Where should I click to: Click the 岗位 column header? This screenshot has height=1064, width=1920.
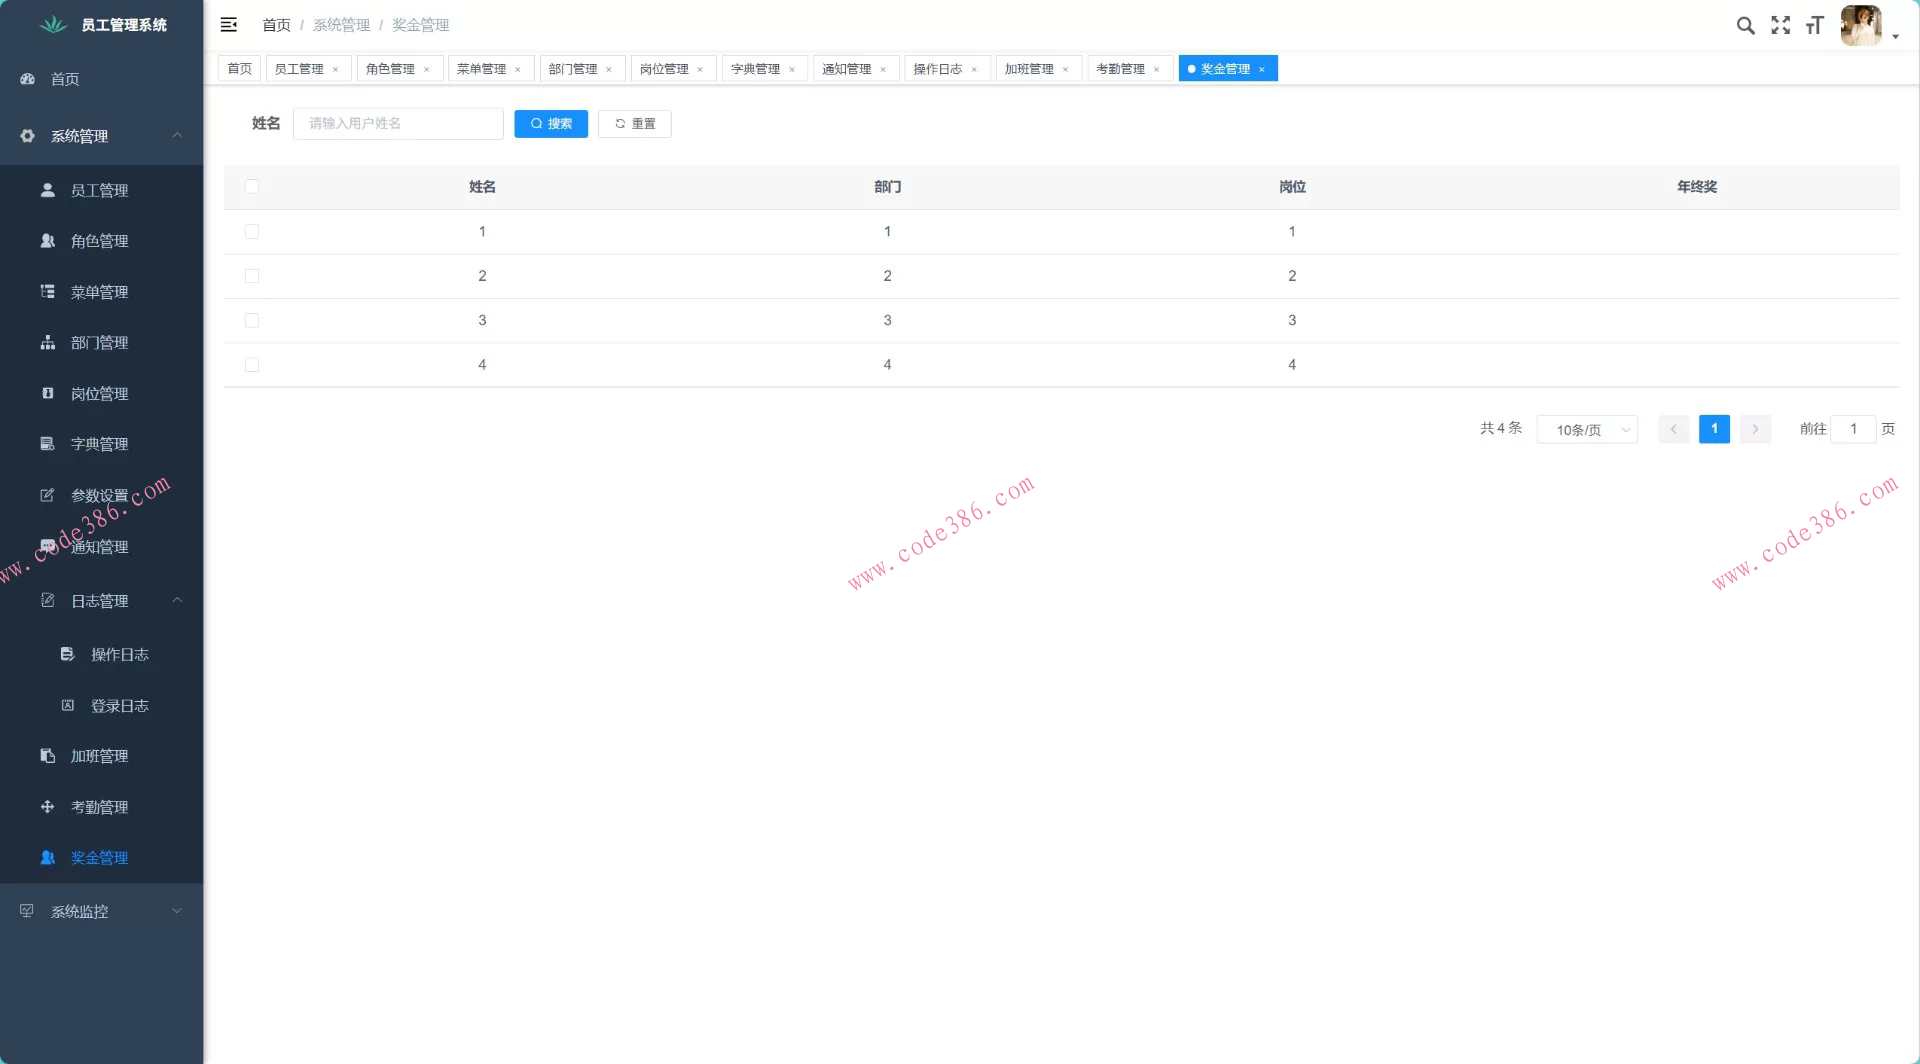1292,187
